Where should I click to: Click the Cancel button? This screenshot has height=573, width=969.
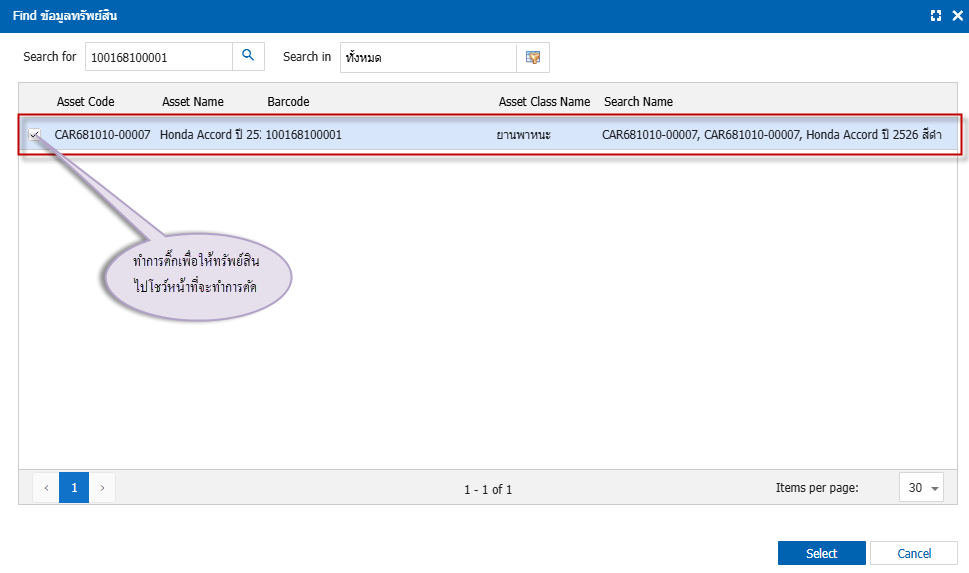click(913, 553)
